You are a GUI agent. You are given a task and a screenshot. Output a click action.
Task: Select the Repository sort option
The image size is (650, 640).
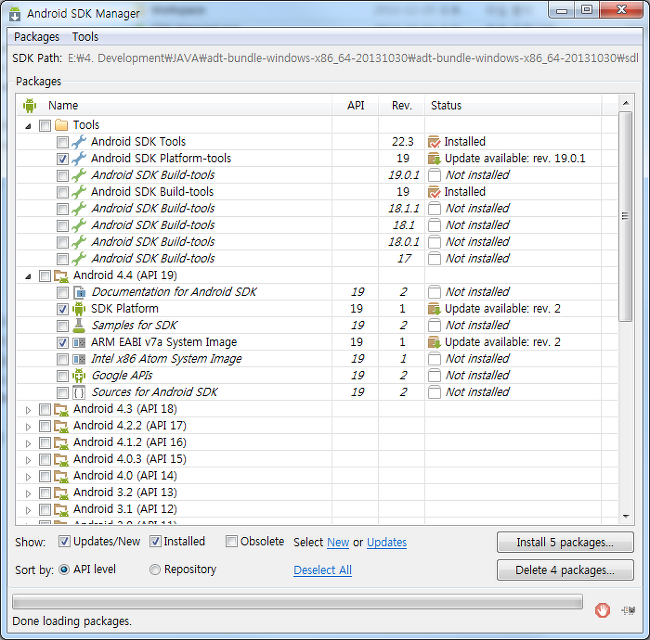point(155,570)
